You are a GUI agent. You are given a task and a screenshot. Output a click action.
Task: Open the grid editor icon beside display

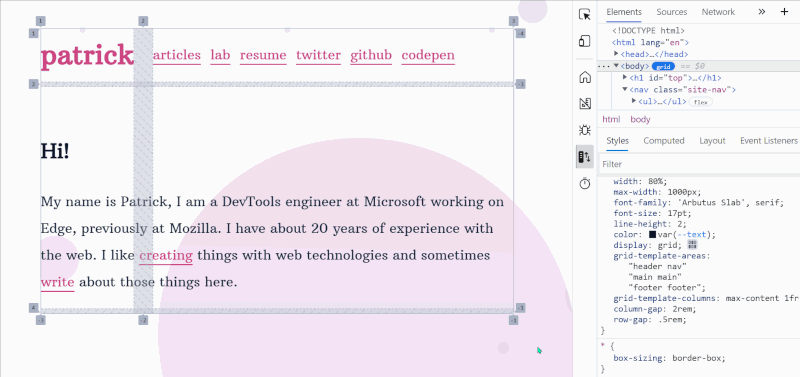[692, 245]
